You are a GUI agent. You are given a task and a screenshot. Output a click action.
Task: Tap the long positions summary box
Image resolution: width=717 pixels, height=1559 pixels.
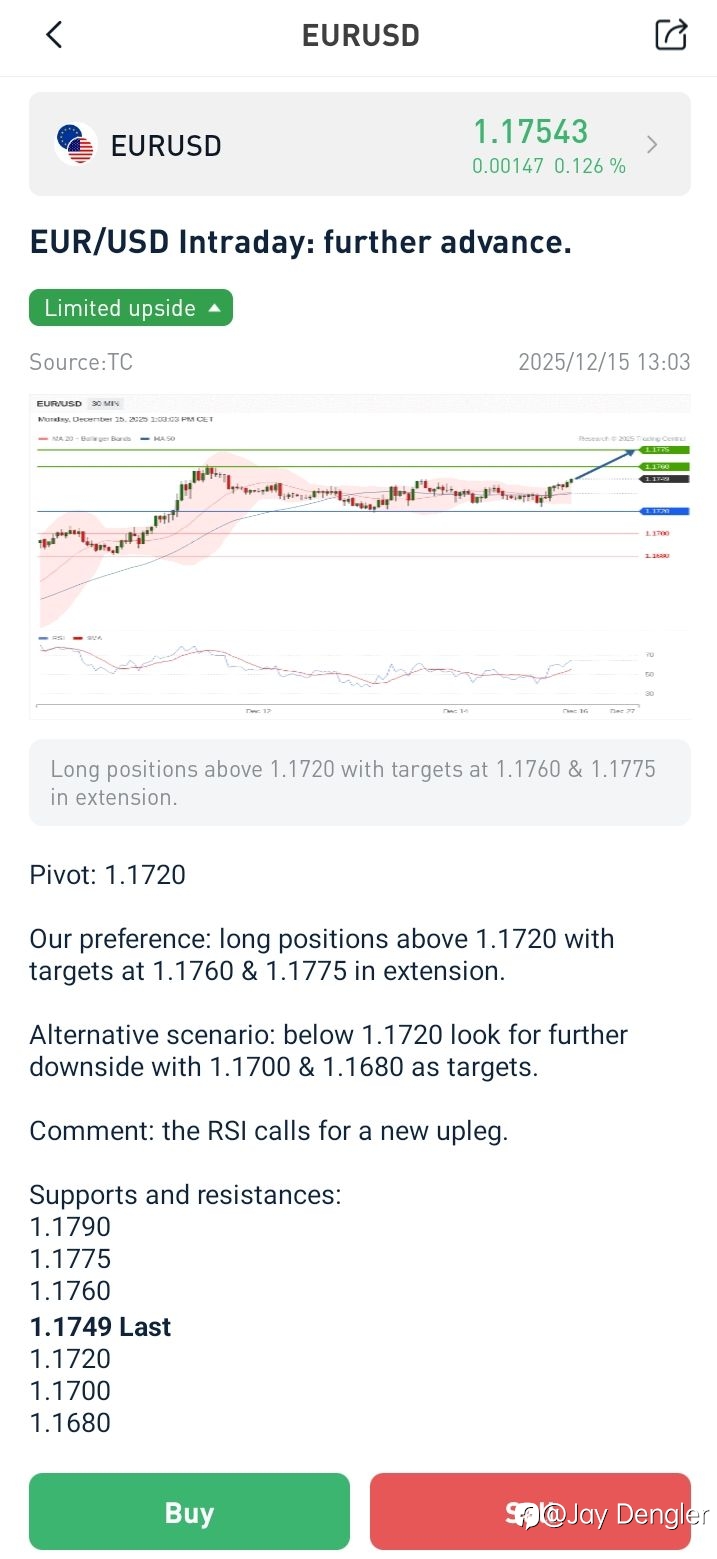pos(359,783)
